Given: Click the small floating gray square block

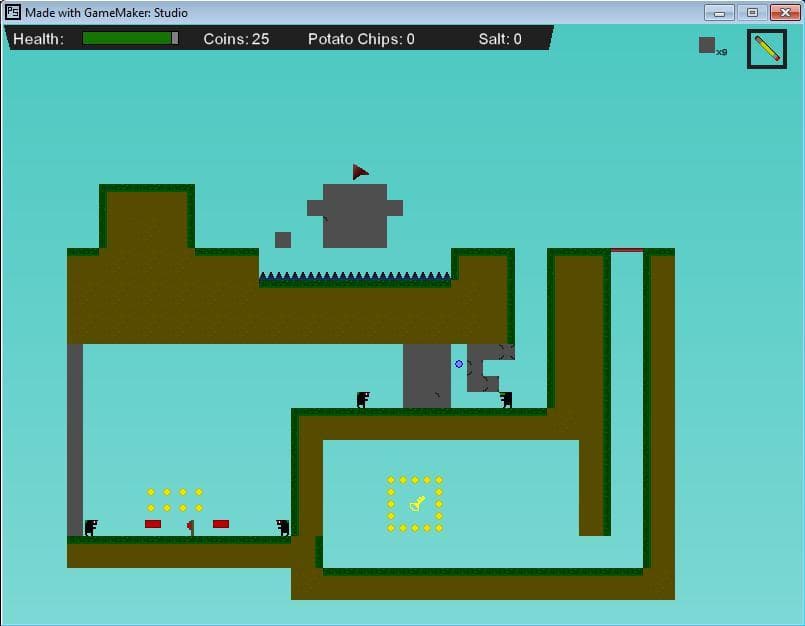Looking at the screenshot, I should [283, 240].
